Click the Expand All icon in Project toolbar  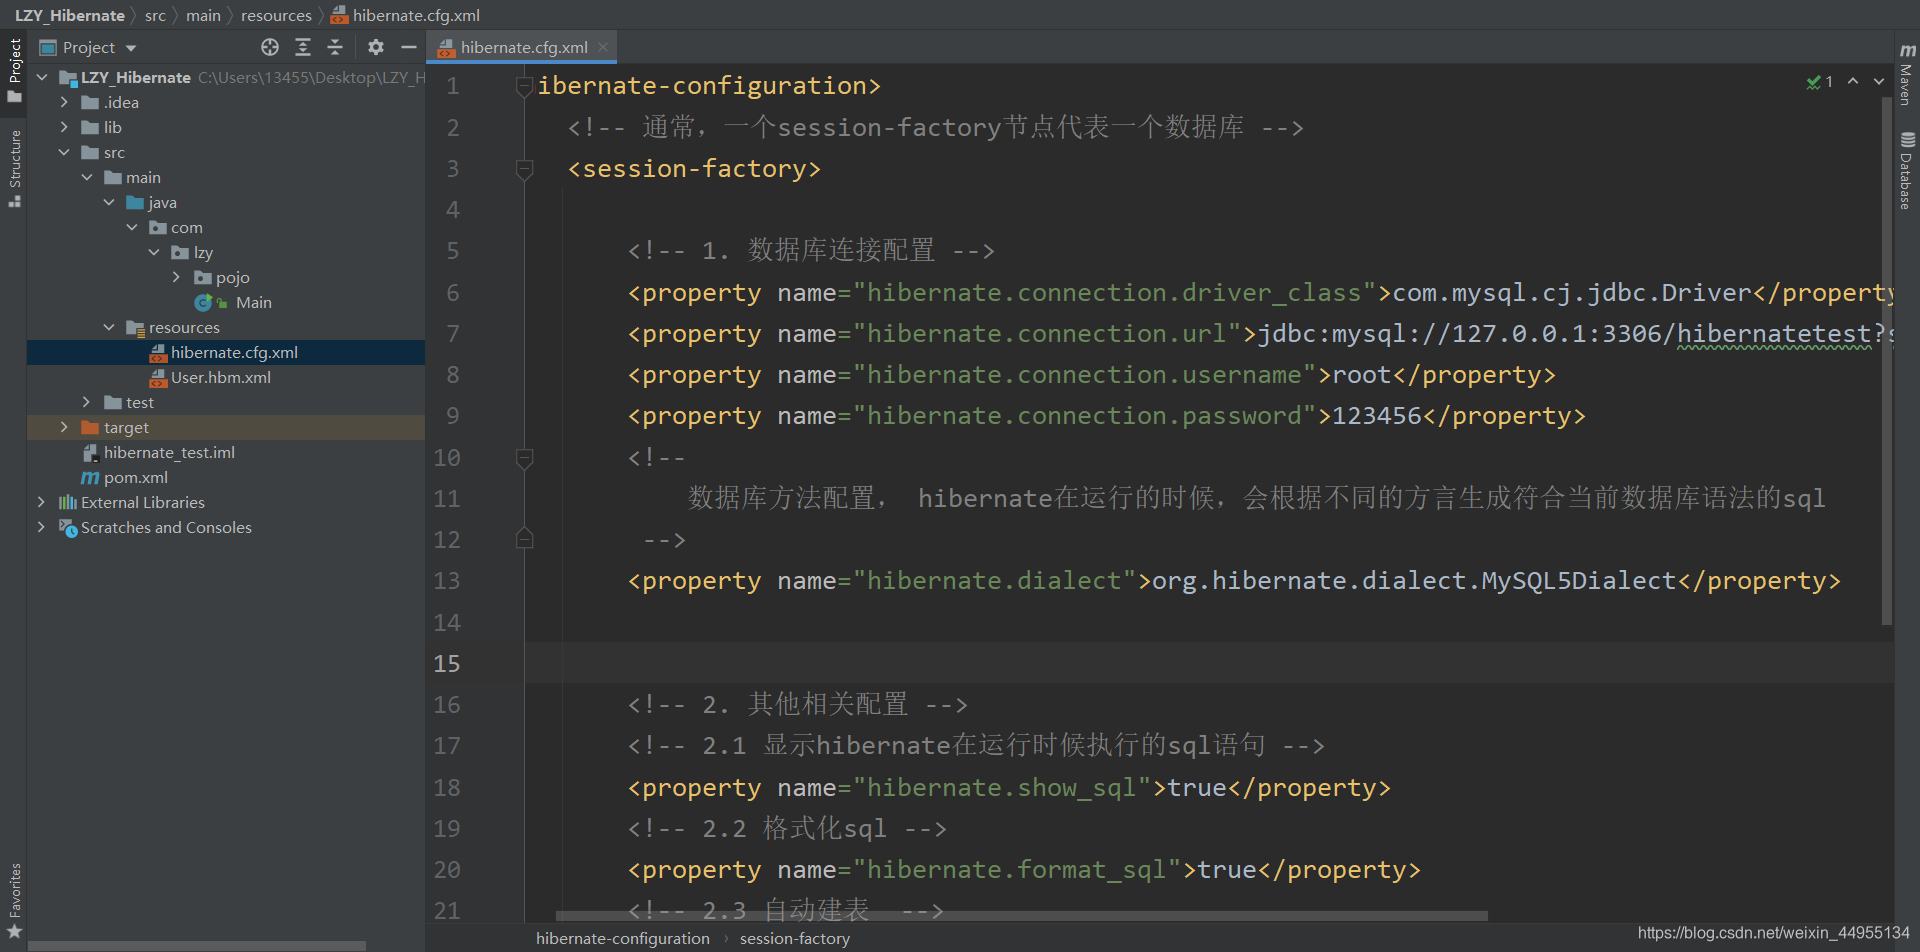pyautogui.click(x=303, y=47)
